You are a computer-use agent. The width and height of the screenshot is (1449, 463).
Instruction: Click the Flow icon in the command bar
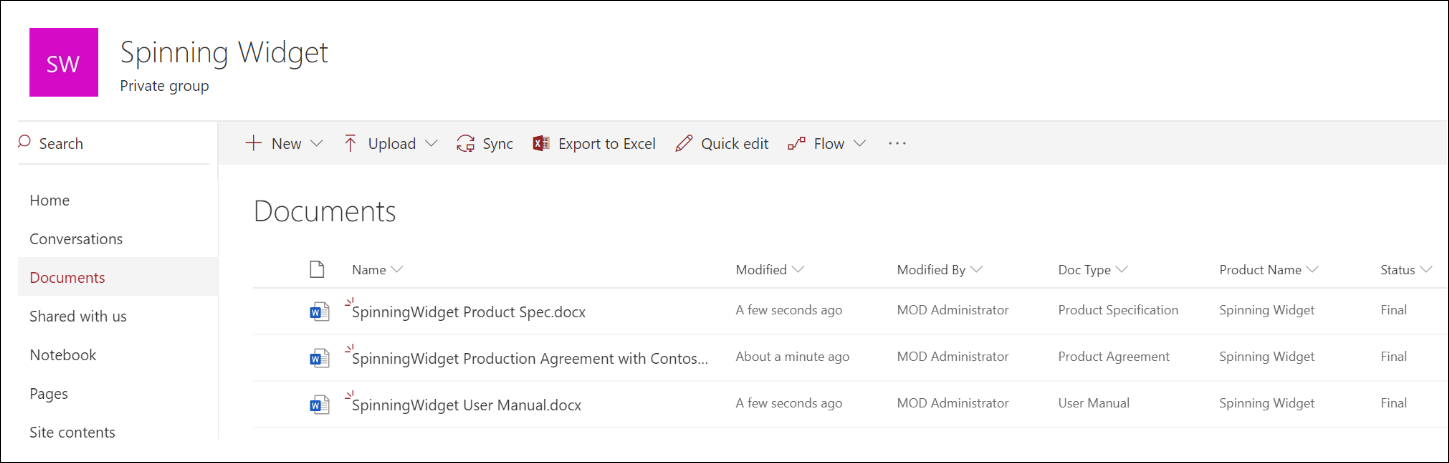(796, 144)
